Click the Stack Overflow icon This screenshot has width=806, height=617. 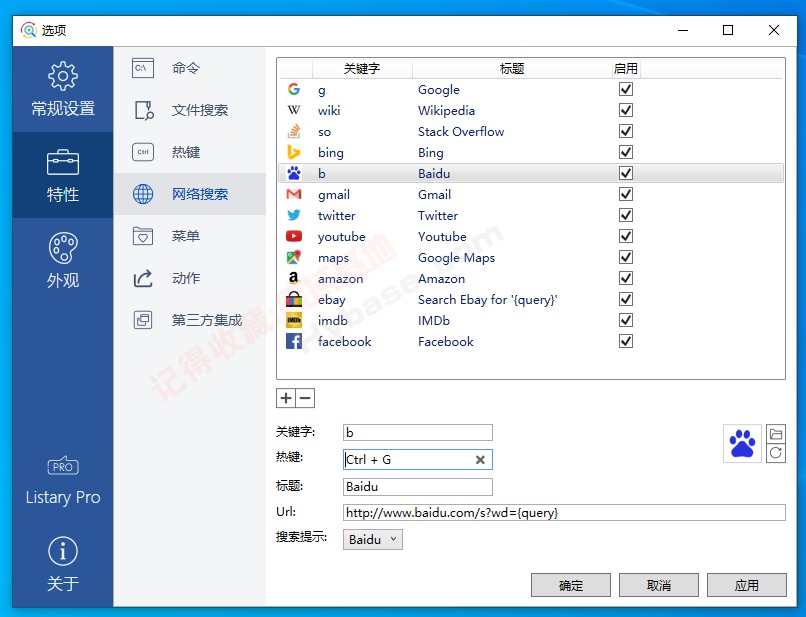click(294, 131)
